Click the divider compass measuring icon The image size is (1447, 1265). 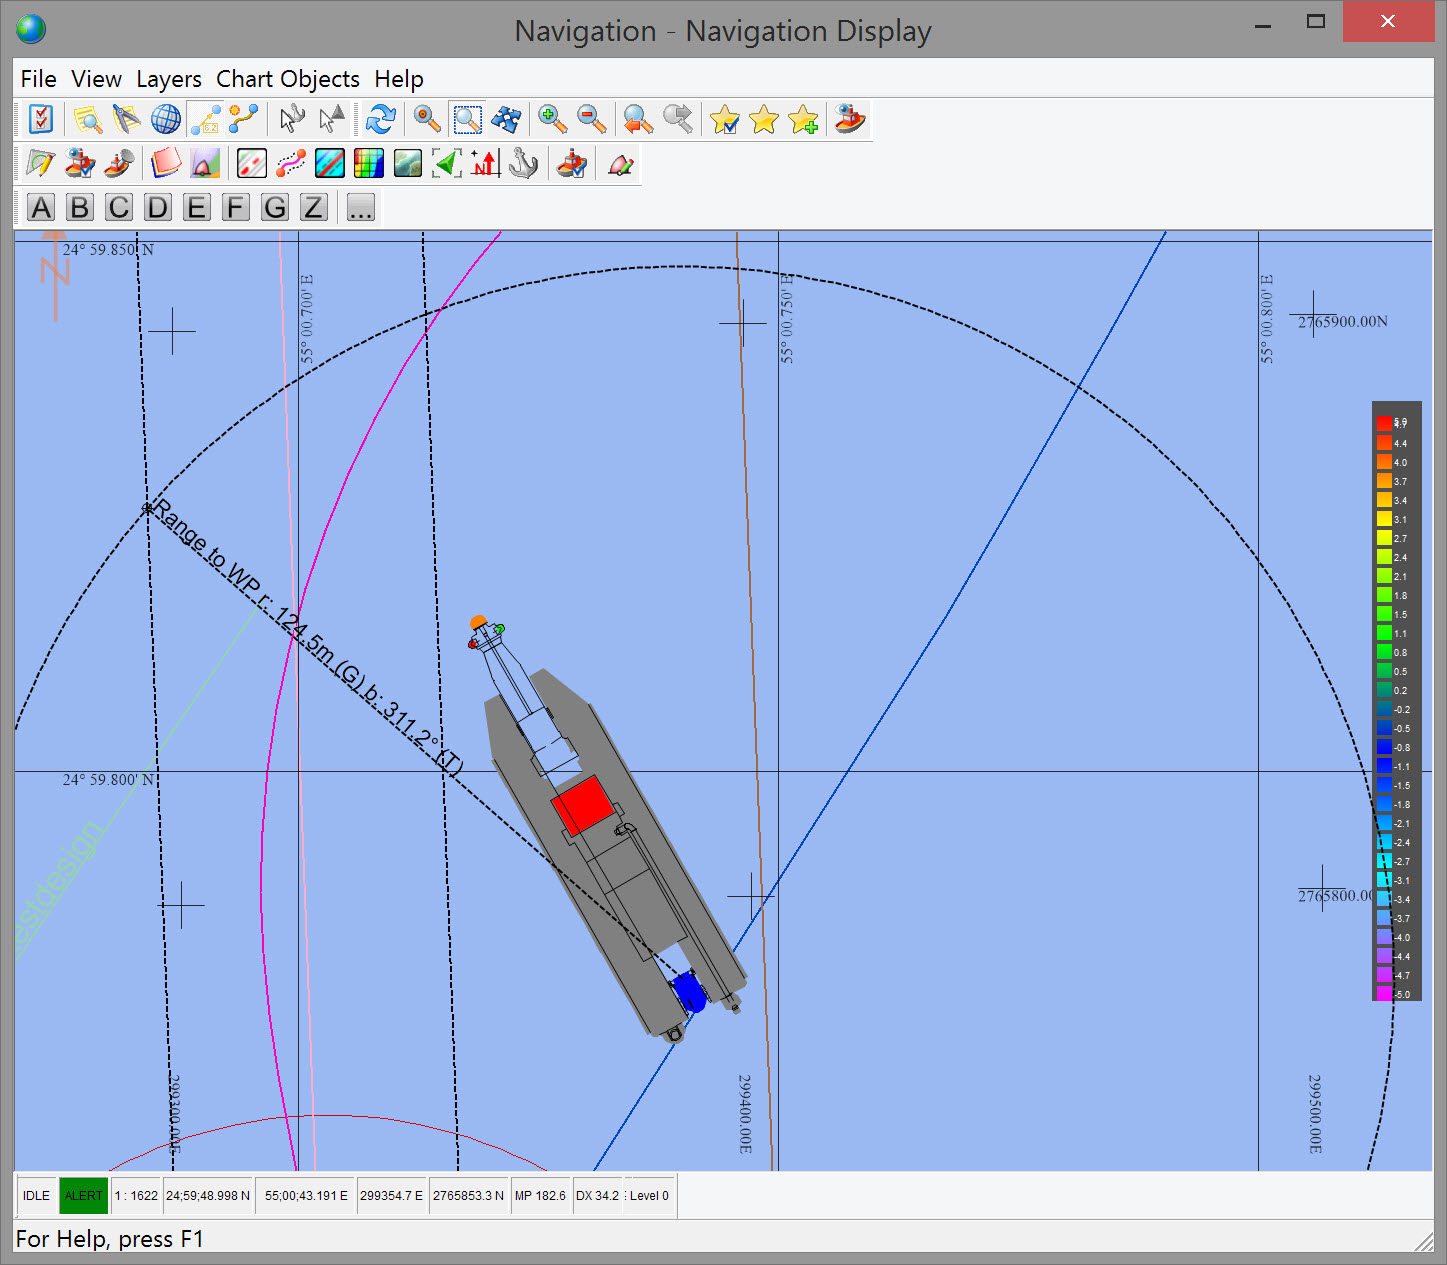(126, 119)
